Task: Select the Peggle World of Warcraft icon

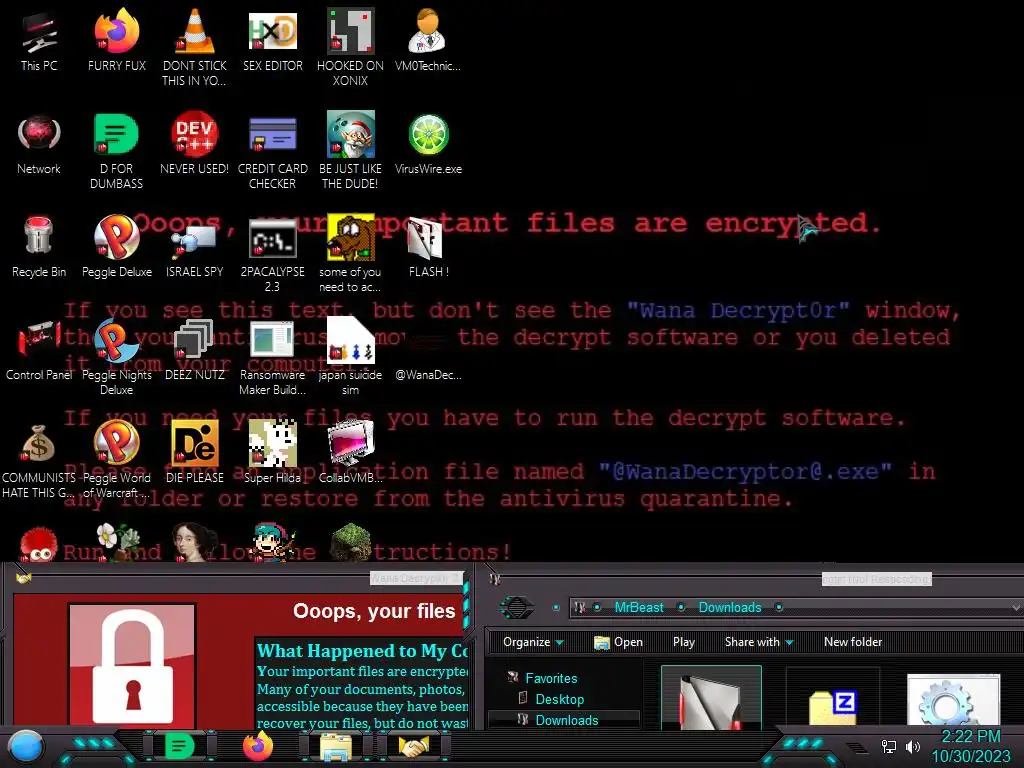Action: click(117, 460)
